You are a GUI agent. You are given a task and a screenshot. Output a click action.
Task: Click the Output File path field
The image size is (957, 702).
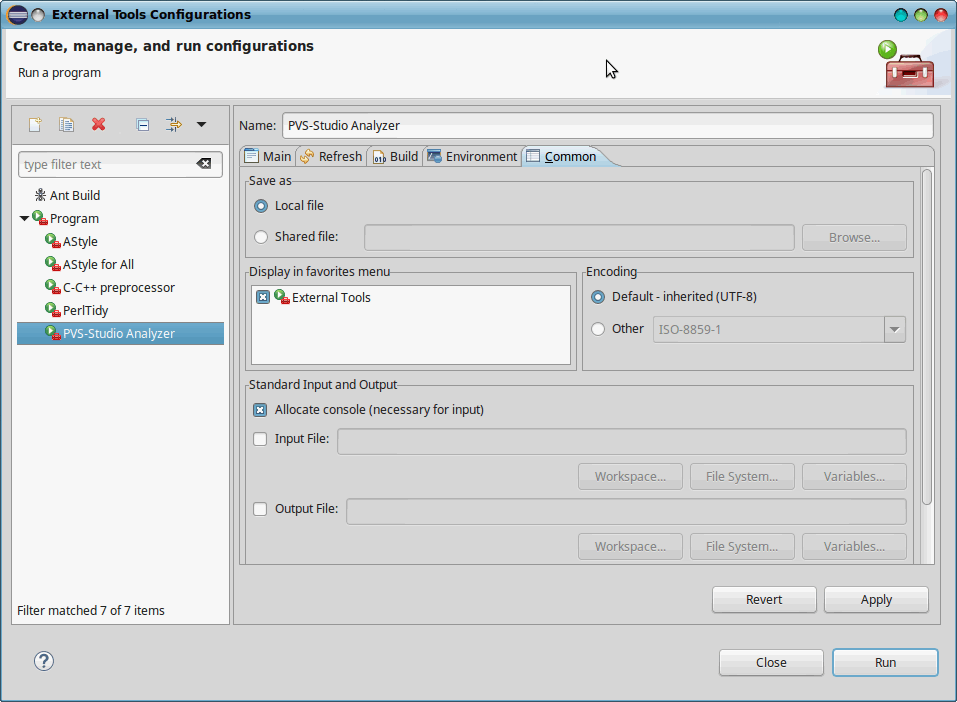pos(626,512)
